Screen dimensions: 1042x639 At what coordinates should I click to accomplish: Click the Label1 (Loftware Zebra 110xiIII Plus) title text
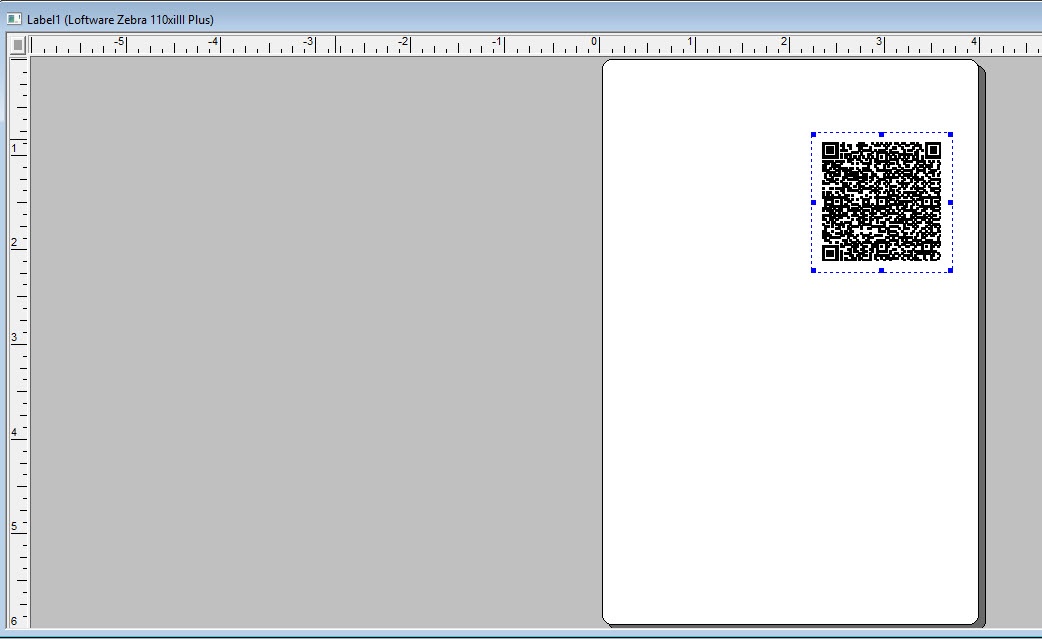[x=120, y=20]
